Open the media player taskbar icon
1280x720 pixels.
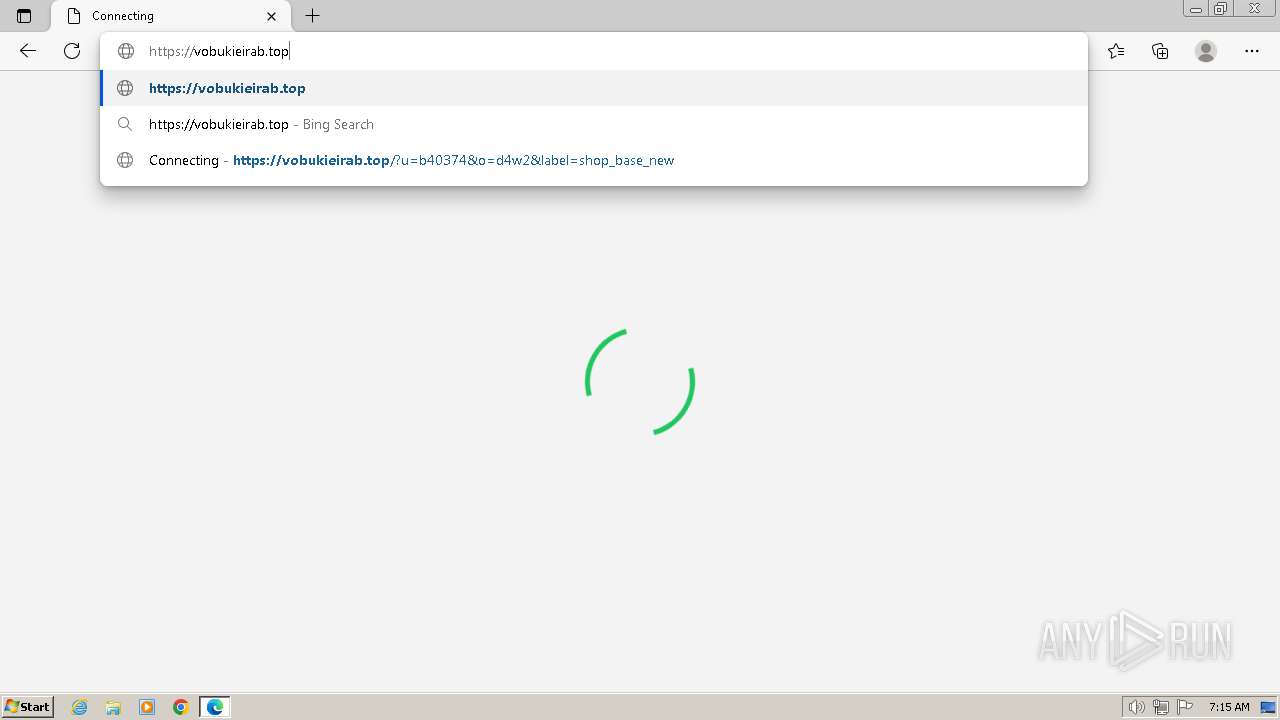147,707
